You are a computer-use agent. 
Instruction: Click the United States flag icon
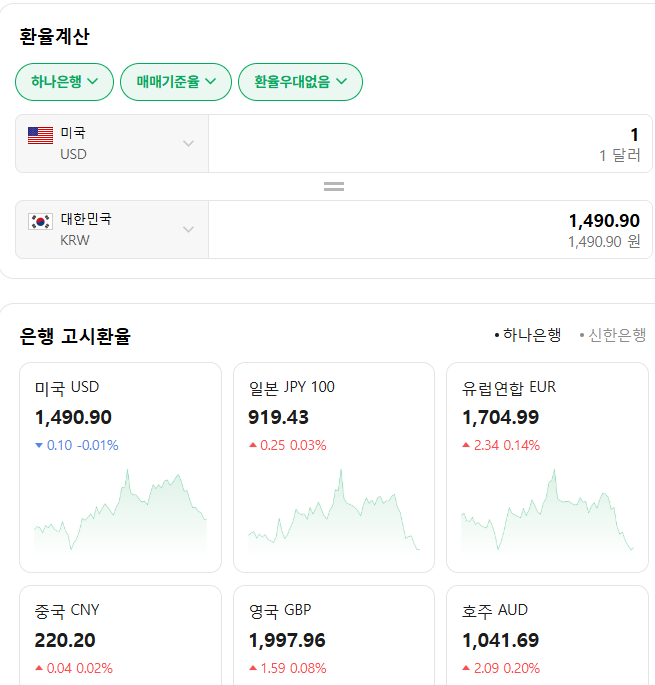(40, 135)
